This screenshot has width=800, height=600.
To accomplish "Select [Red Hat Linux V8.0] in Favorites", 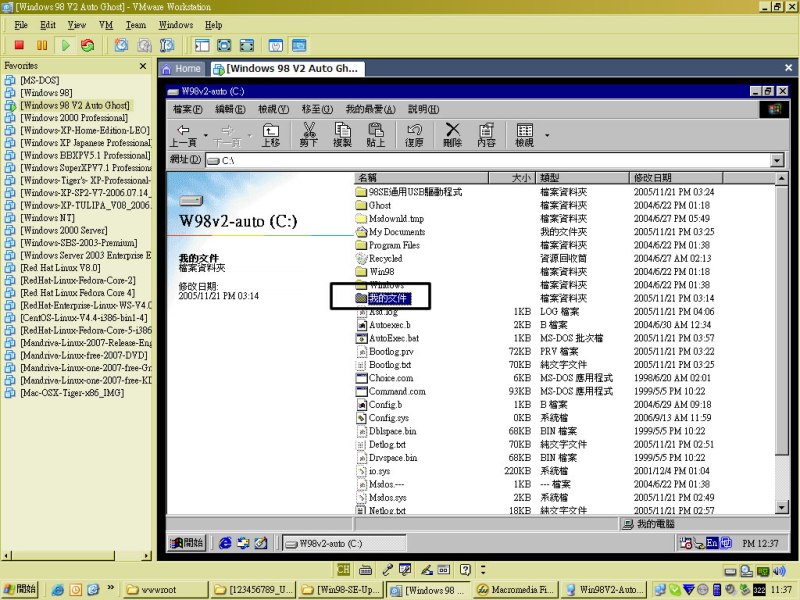I will [x=60, y=267].
